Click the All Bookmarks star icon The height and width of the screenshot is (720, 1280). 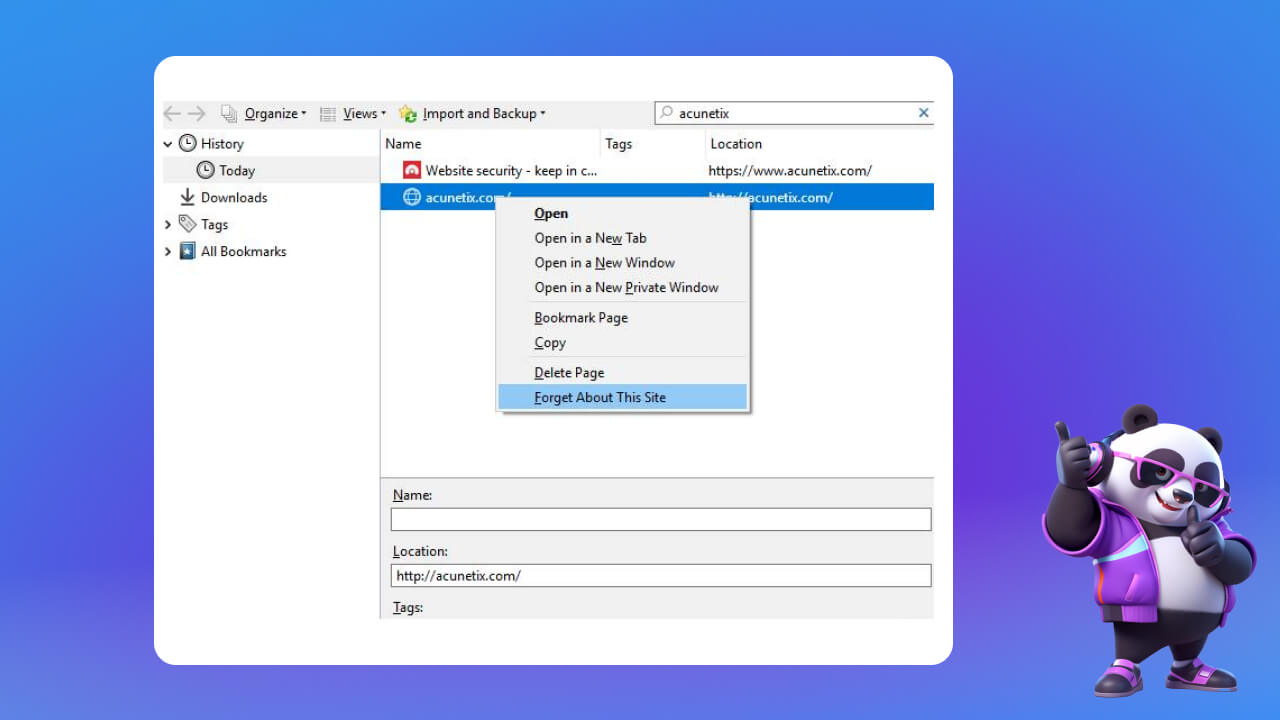[187, 251]
